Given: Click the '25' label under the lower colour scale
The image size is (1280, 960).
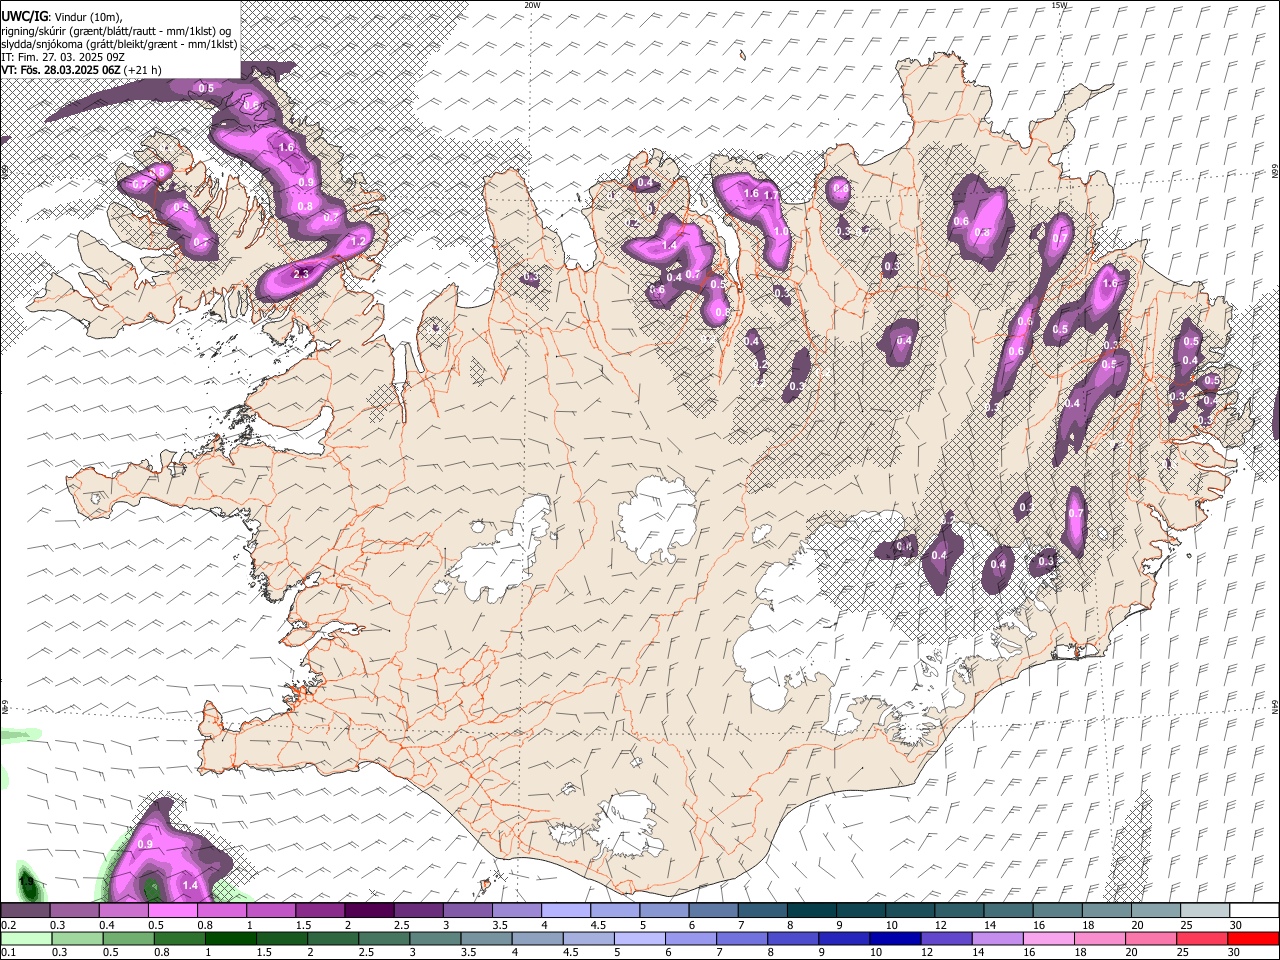Looking at the screenshot, I should tap(1183, 952).
